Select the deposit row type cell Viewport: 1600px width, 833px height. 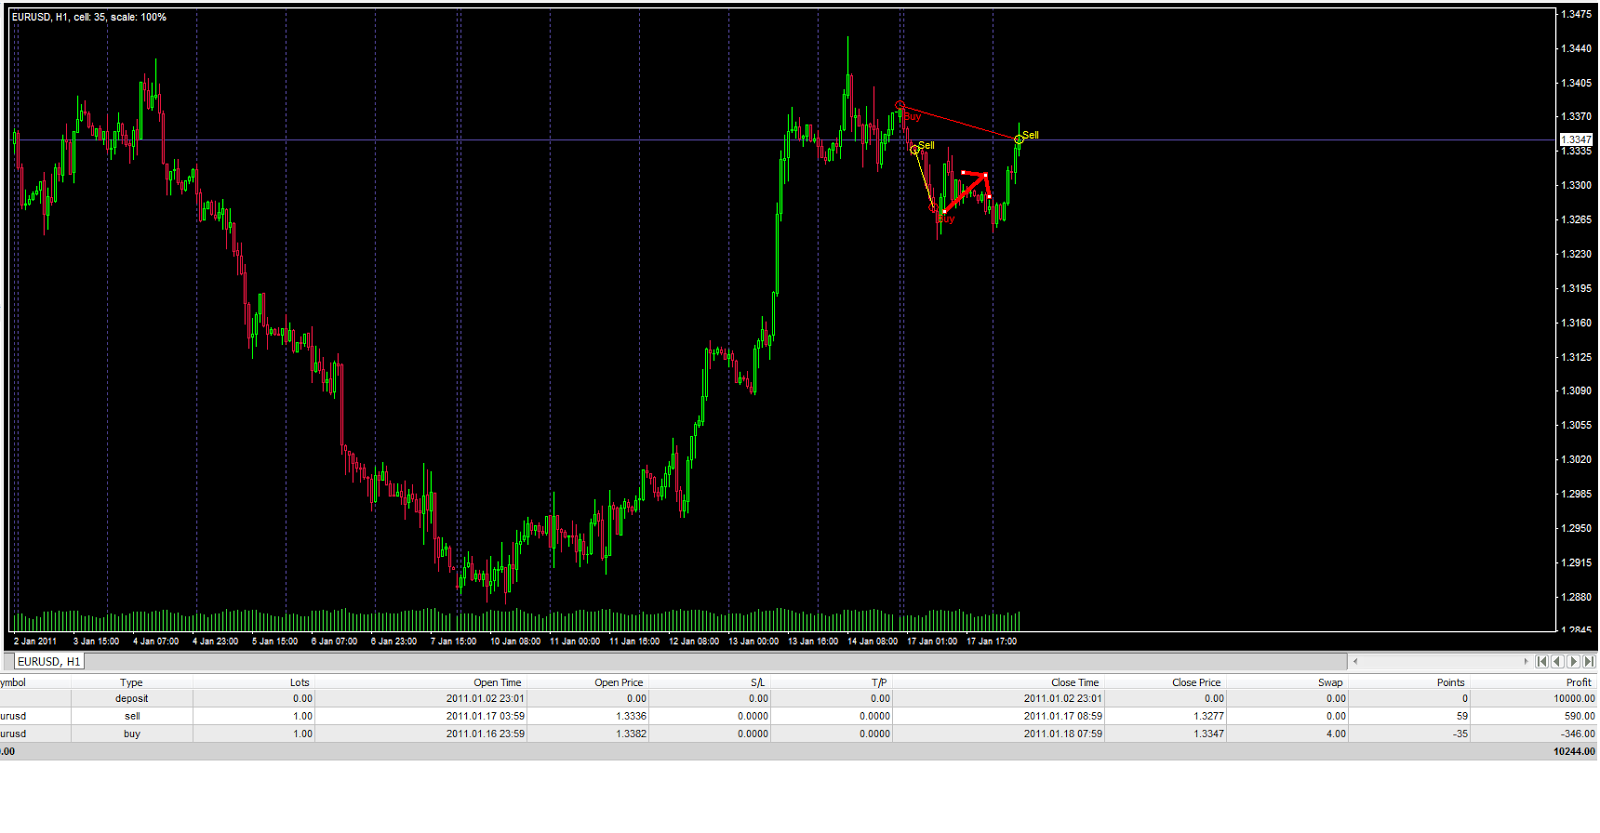(131, 699)
